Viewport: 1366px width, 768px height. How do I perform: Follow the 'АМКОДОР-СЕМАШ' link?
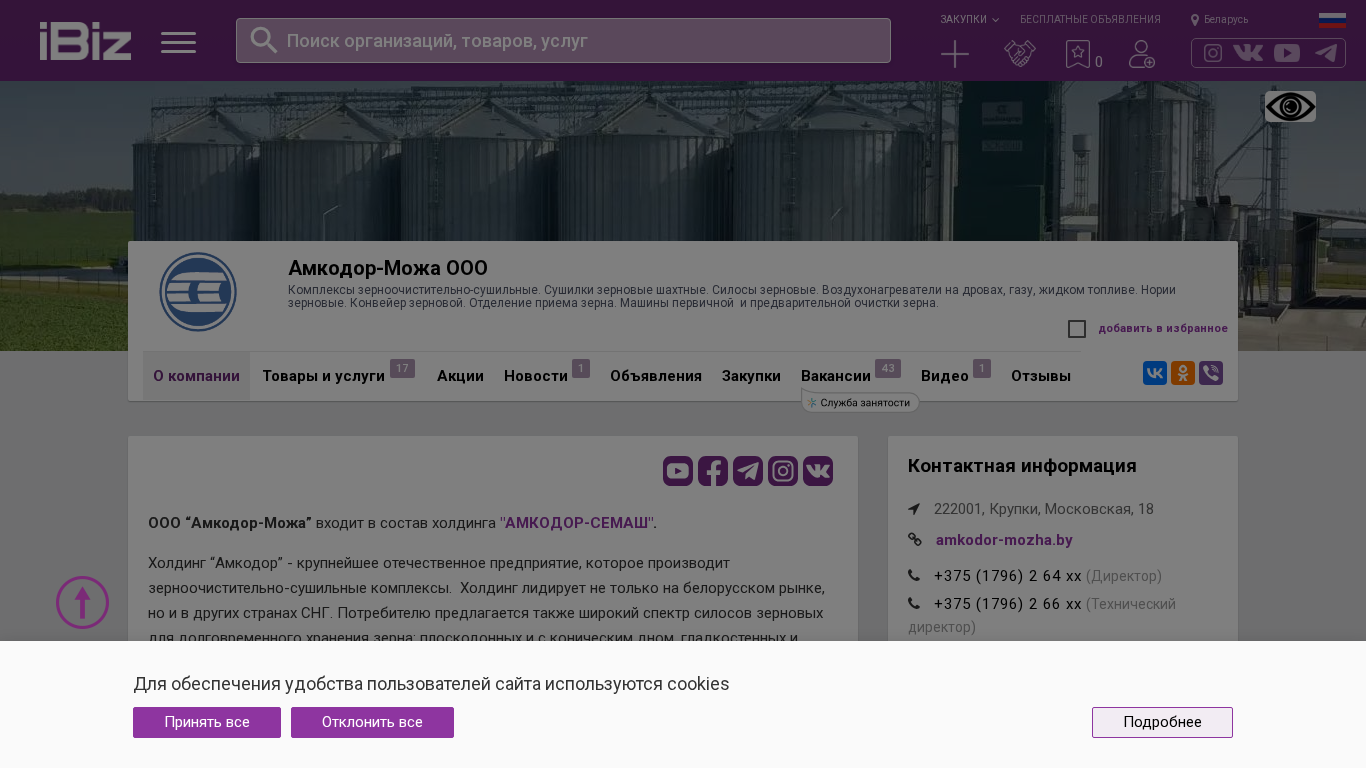577,522
